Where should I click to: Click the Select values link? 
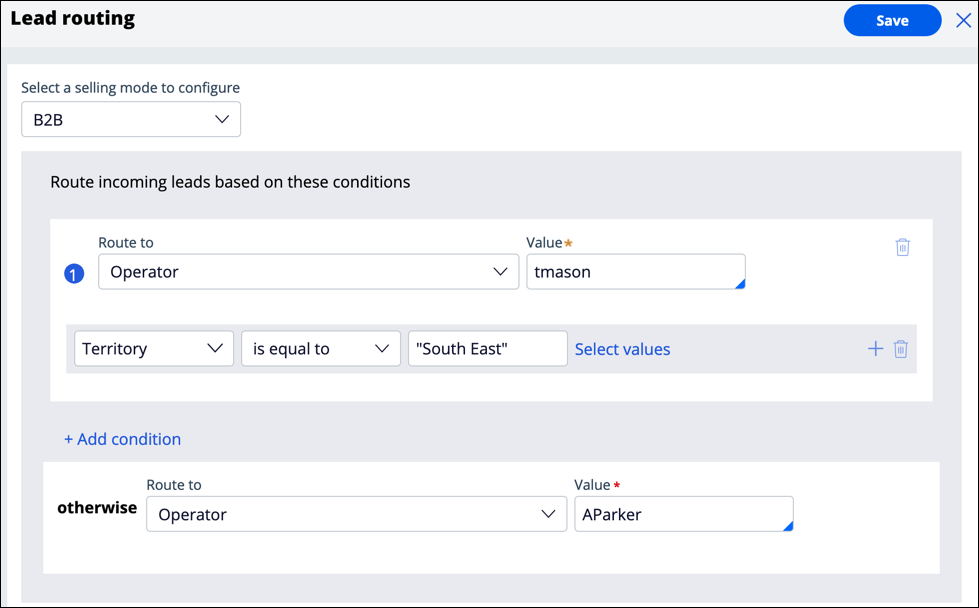[622, 349]
